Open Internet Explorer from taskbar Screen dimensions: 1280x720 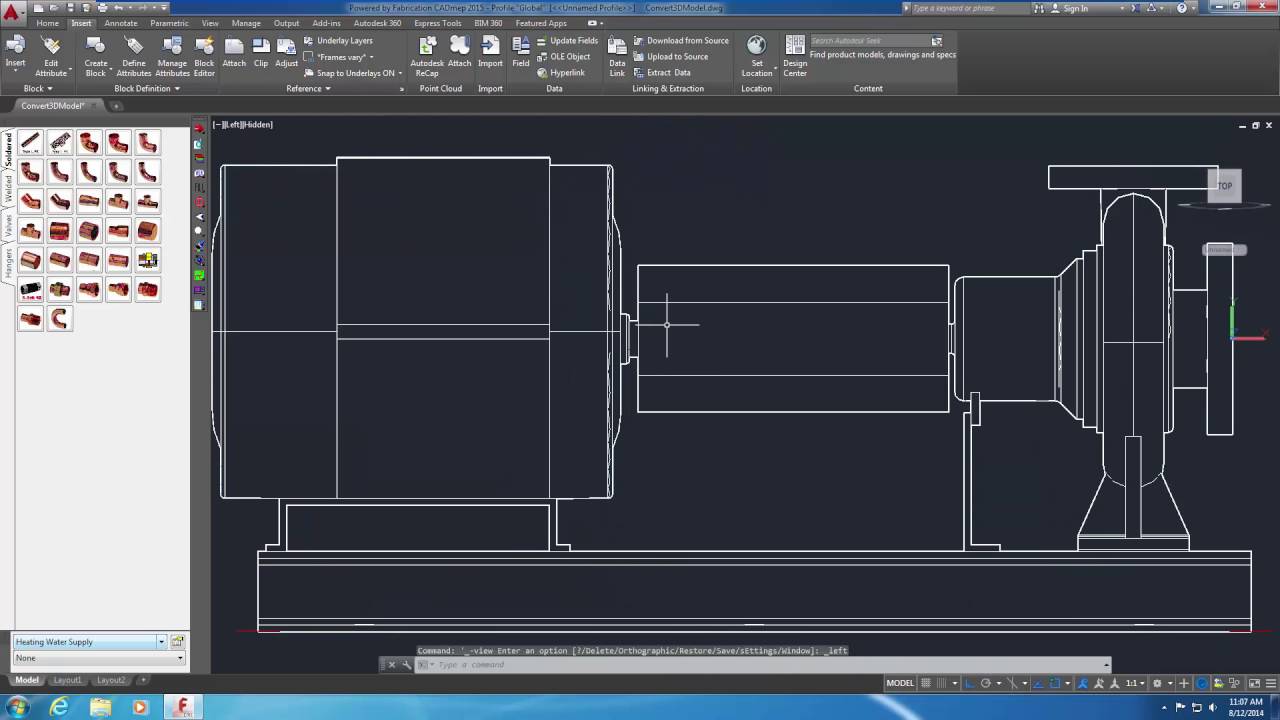click(59, 707)
